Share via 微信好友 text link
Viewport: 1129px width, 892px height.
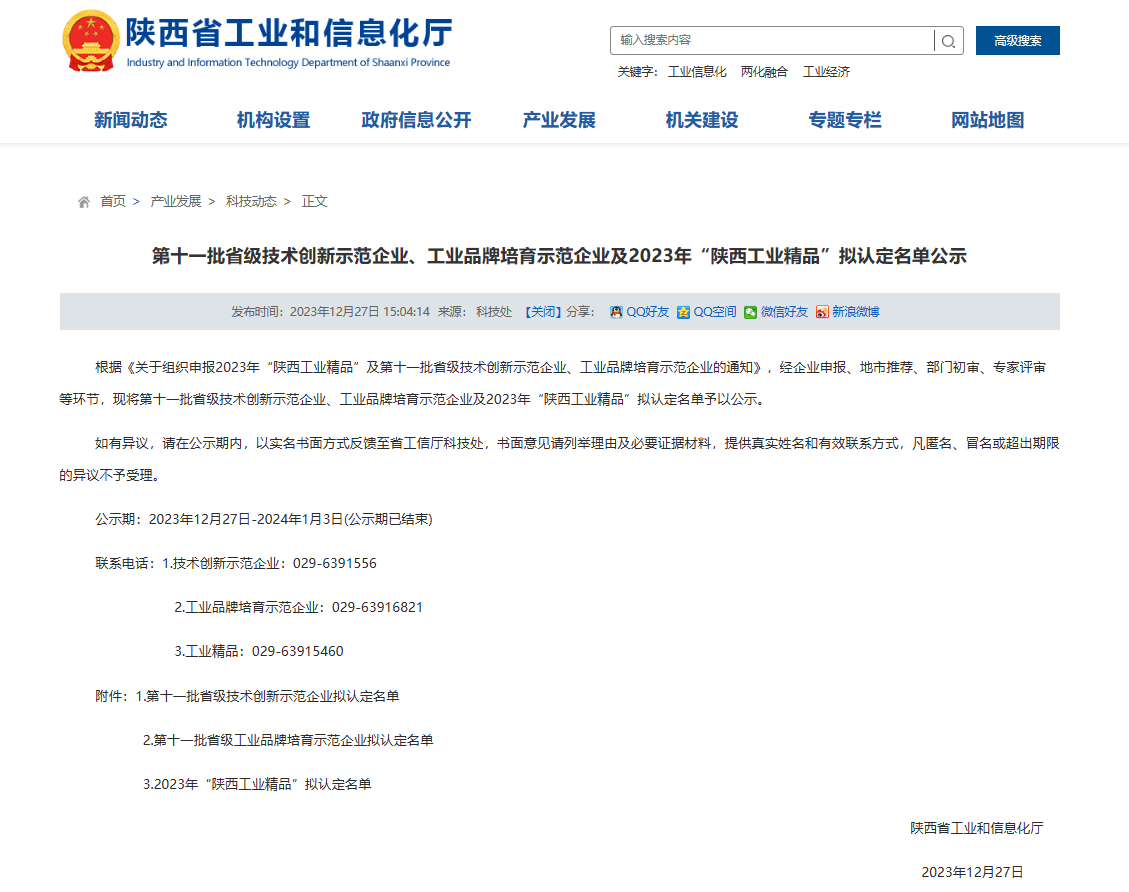click(784, 312)
